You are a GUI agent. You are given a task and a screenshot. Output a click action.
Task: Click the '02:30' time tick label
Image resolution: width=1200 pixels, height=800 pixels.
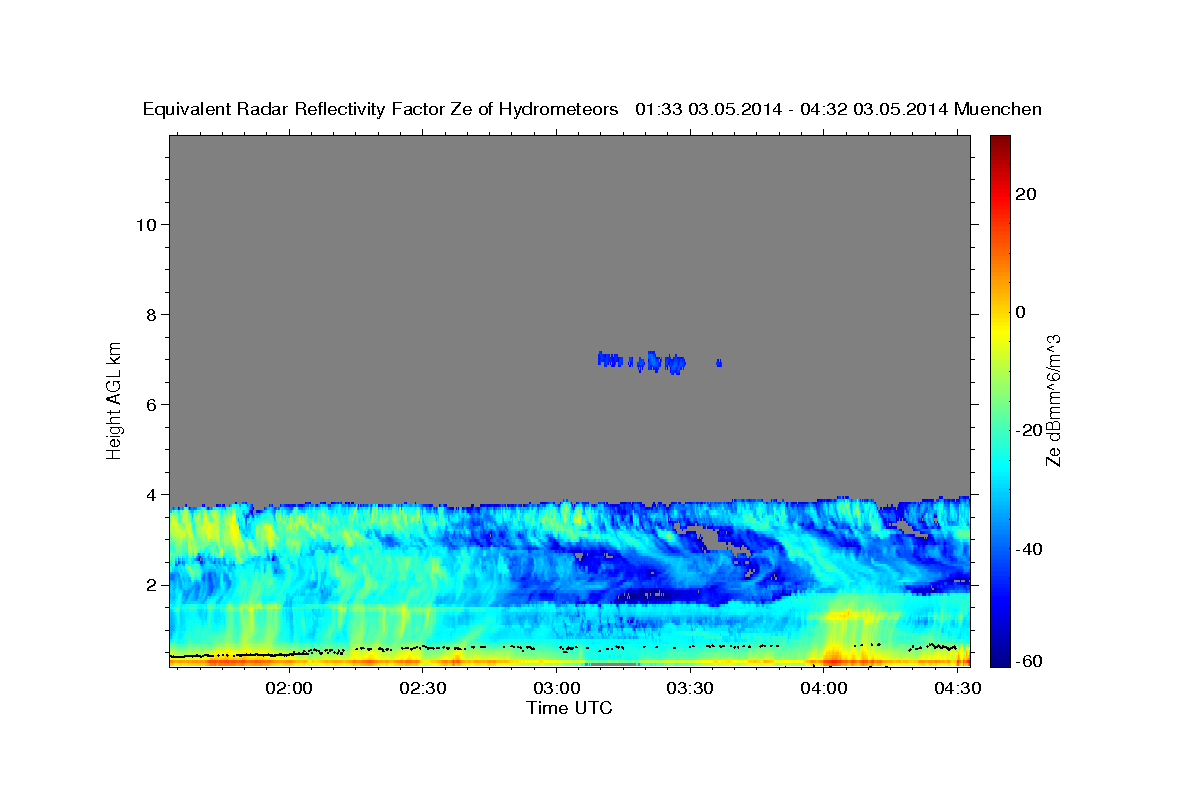(423, 688)
